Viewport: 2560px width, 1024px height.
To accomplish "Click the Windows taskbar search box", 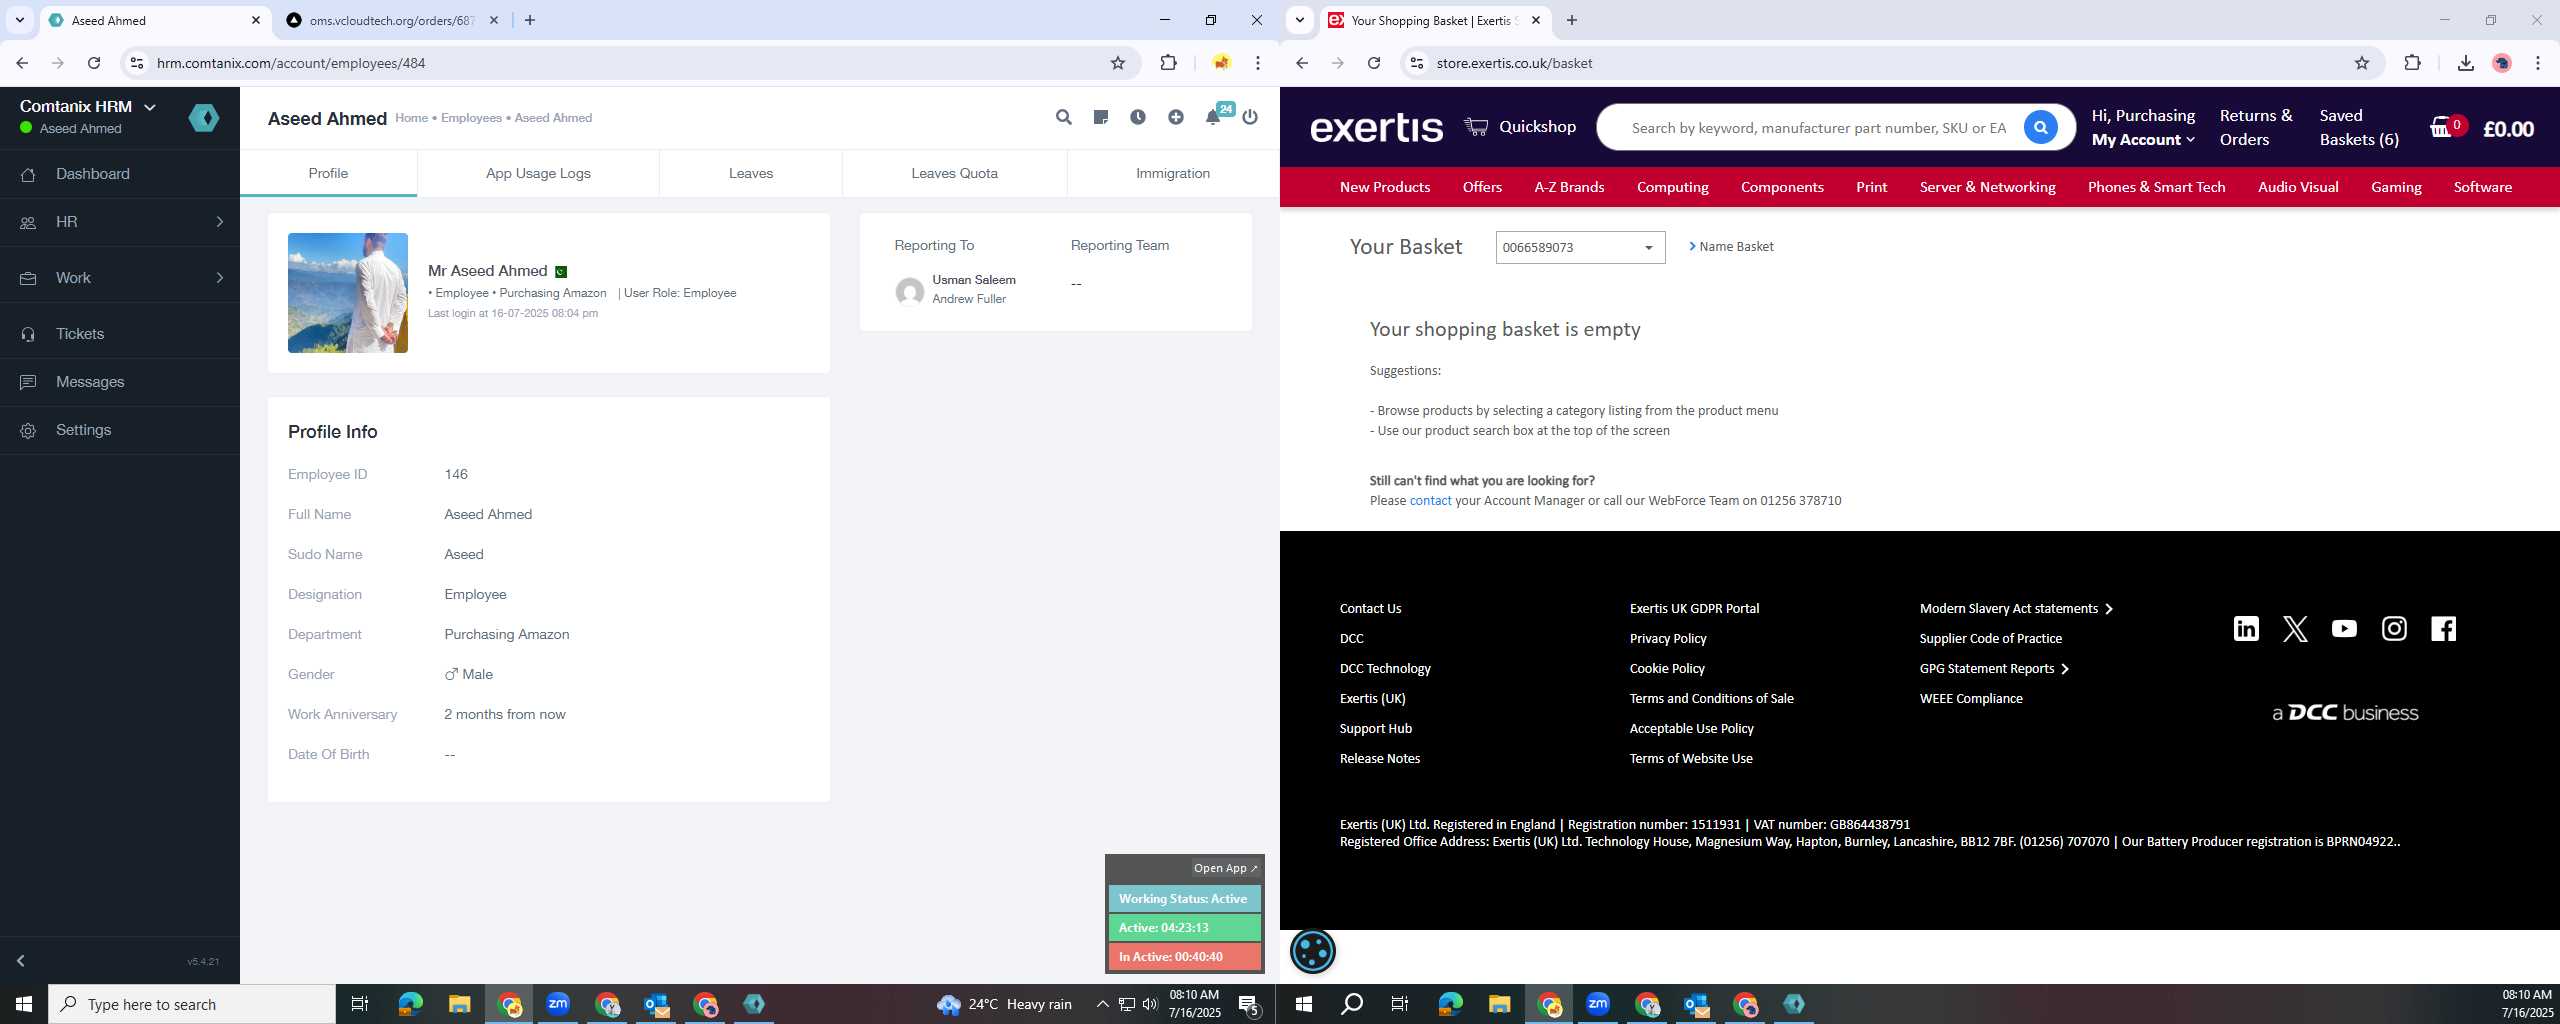I will (192, 1004).
